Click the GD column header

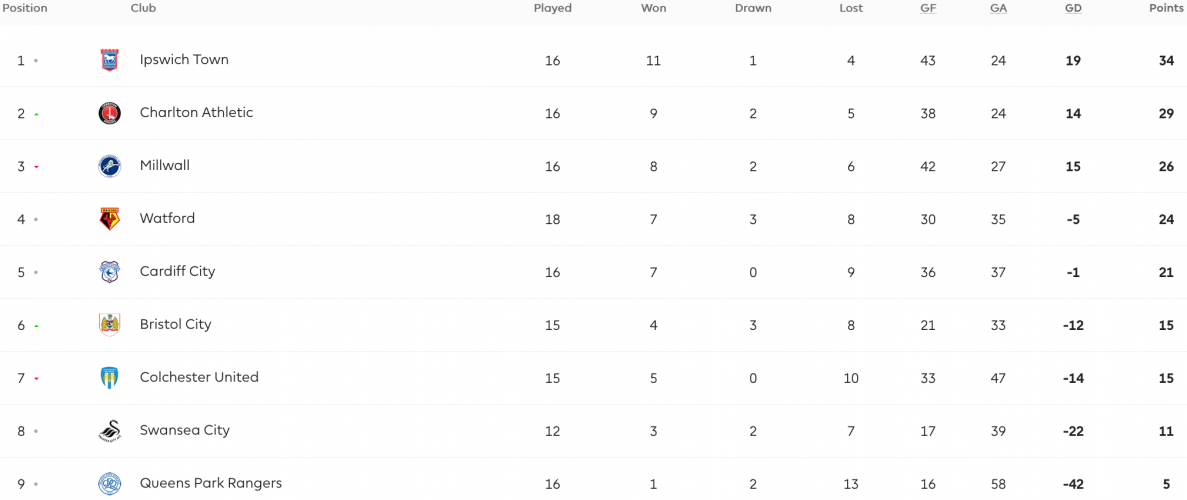coord(1073,8)
